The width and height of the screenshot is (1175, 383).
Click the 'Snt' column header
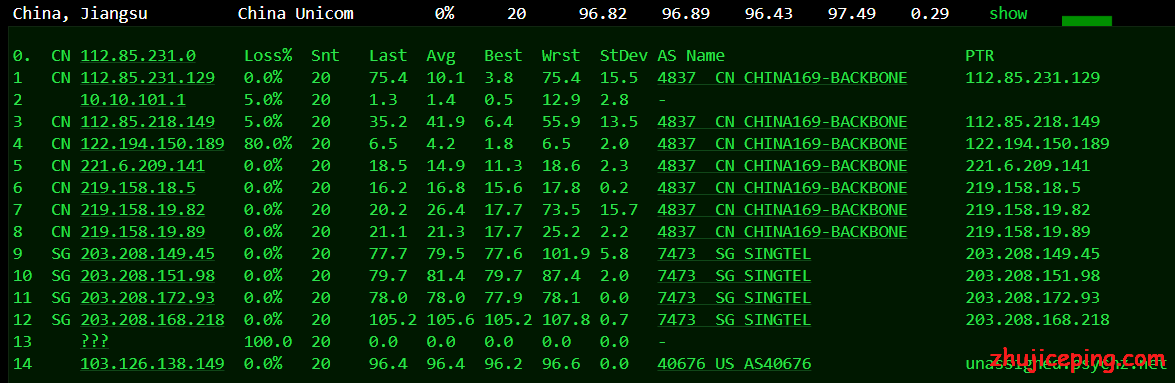pos(325,55)
